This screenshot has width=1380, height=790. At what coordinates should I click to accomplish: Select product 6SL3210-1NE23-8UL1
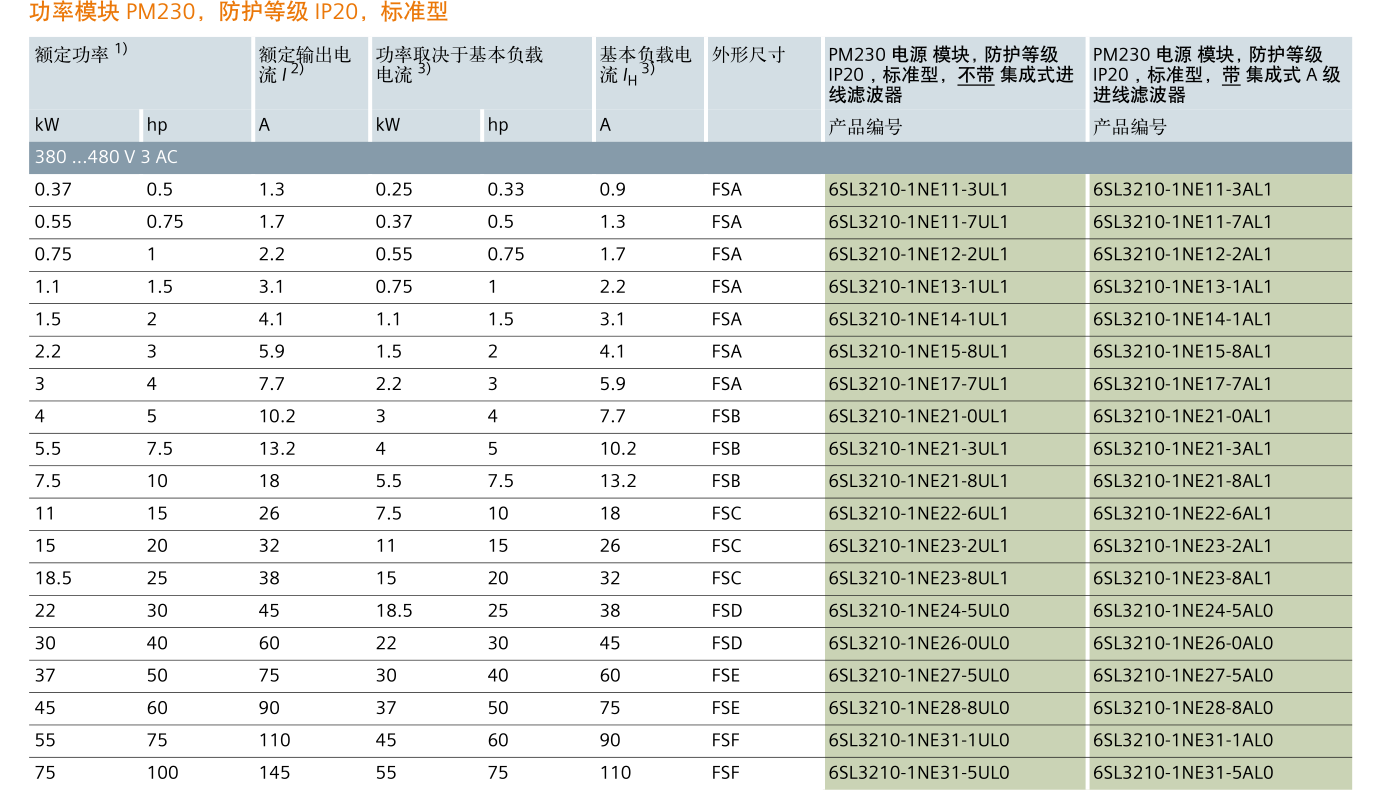(919, 578)
